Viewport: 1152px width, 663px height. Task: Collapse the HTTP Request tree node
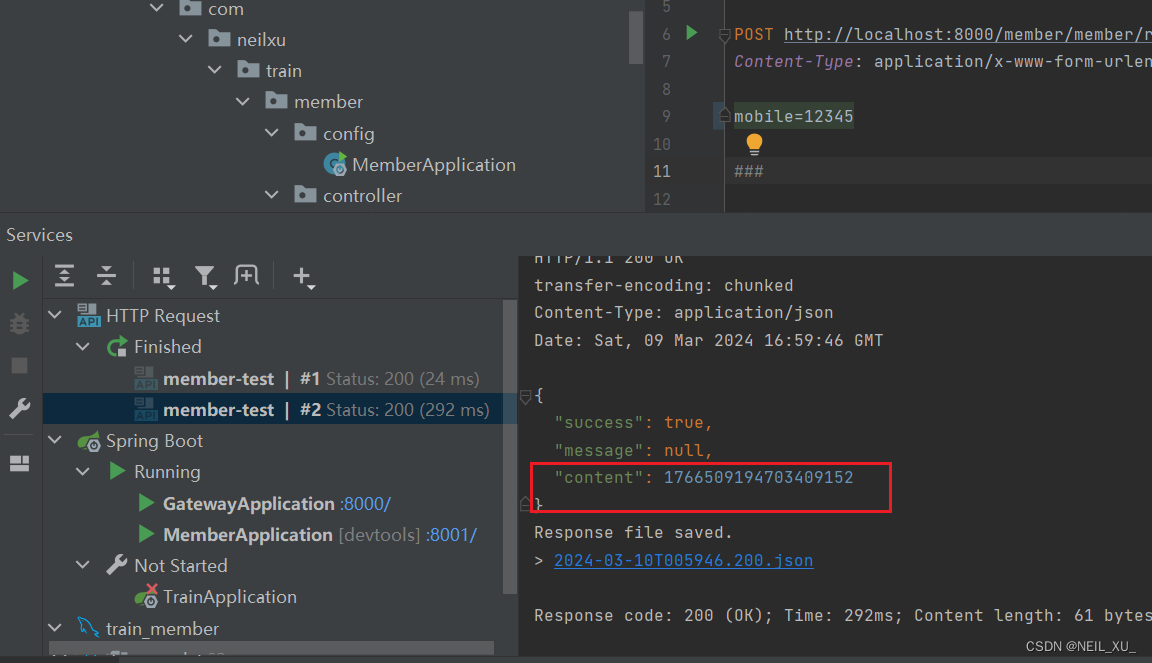(56, 314)
